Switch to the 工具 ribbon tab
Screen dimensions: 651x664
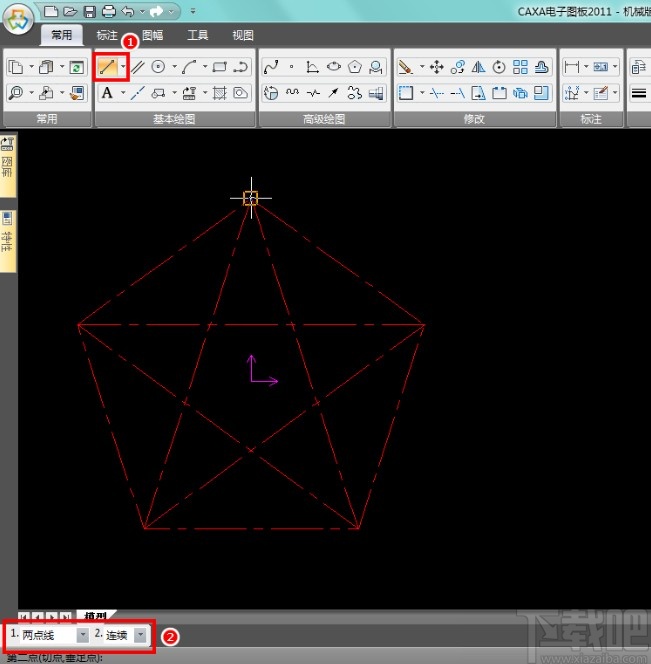198,35
